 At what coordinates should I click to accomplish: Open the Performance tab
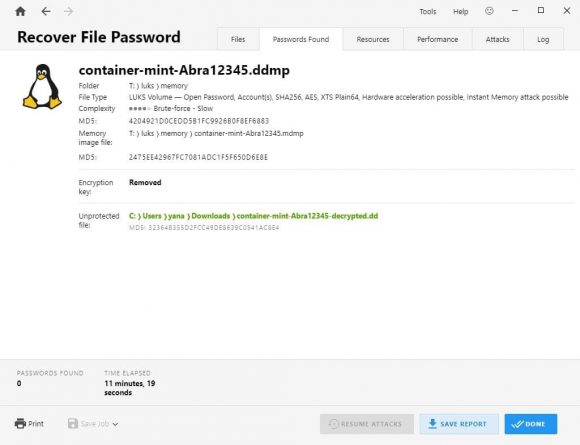click(438, 39)
